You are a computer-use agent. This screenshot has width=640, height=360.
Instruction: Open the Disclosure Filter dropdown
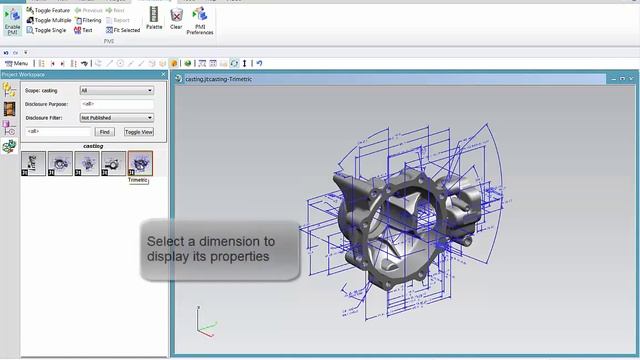click(117, 118)
